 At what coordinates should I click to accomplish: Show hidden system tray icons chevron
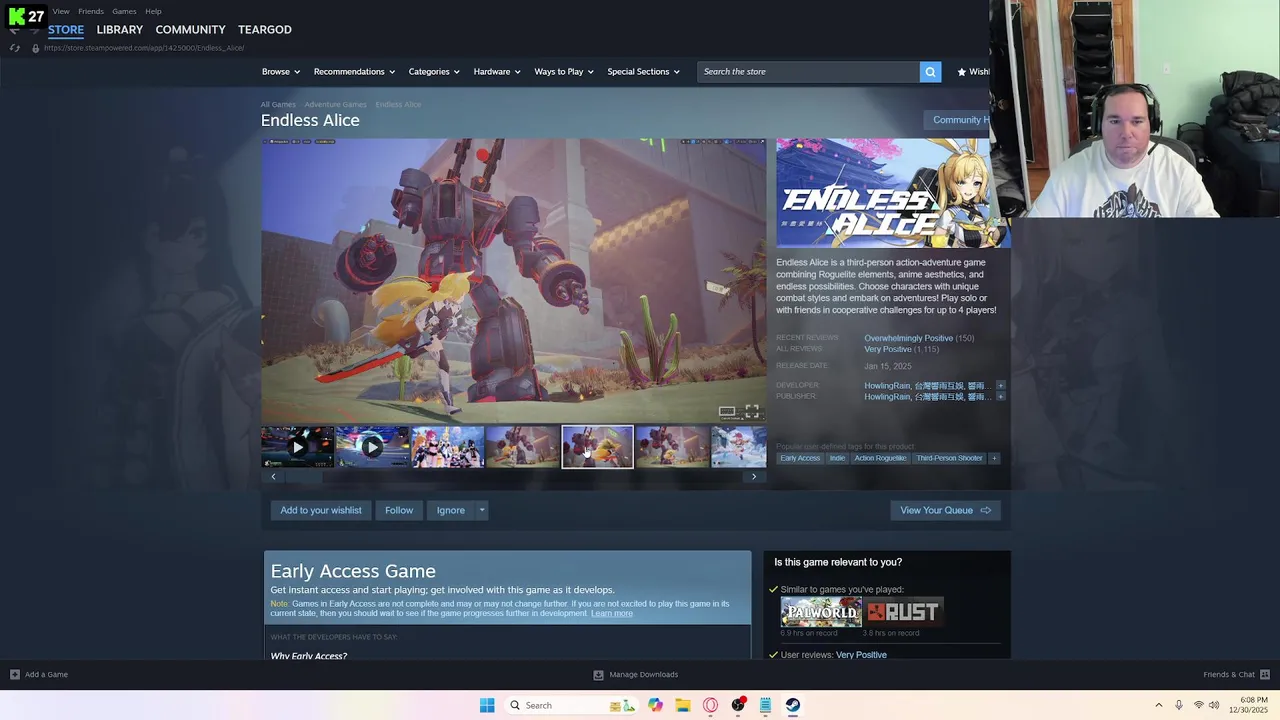(1159, 705)
